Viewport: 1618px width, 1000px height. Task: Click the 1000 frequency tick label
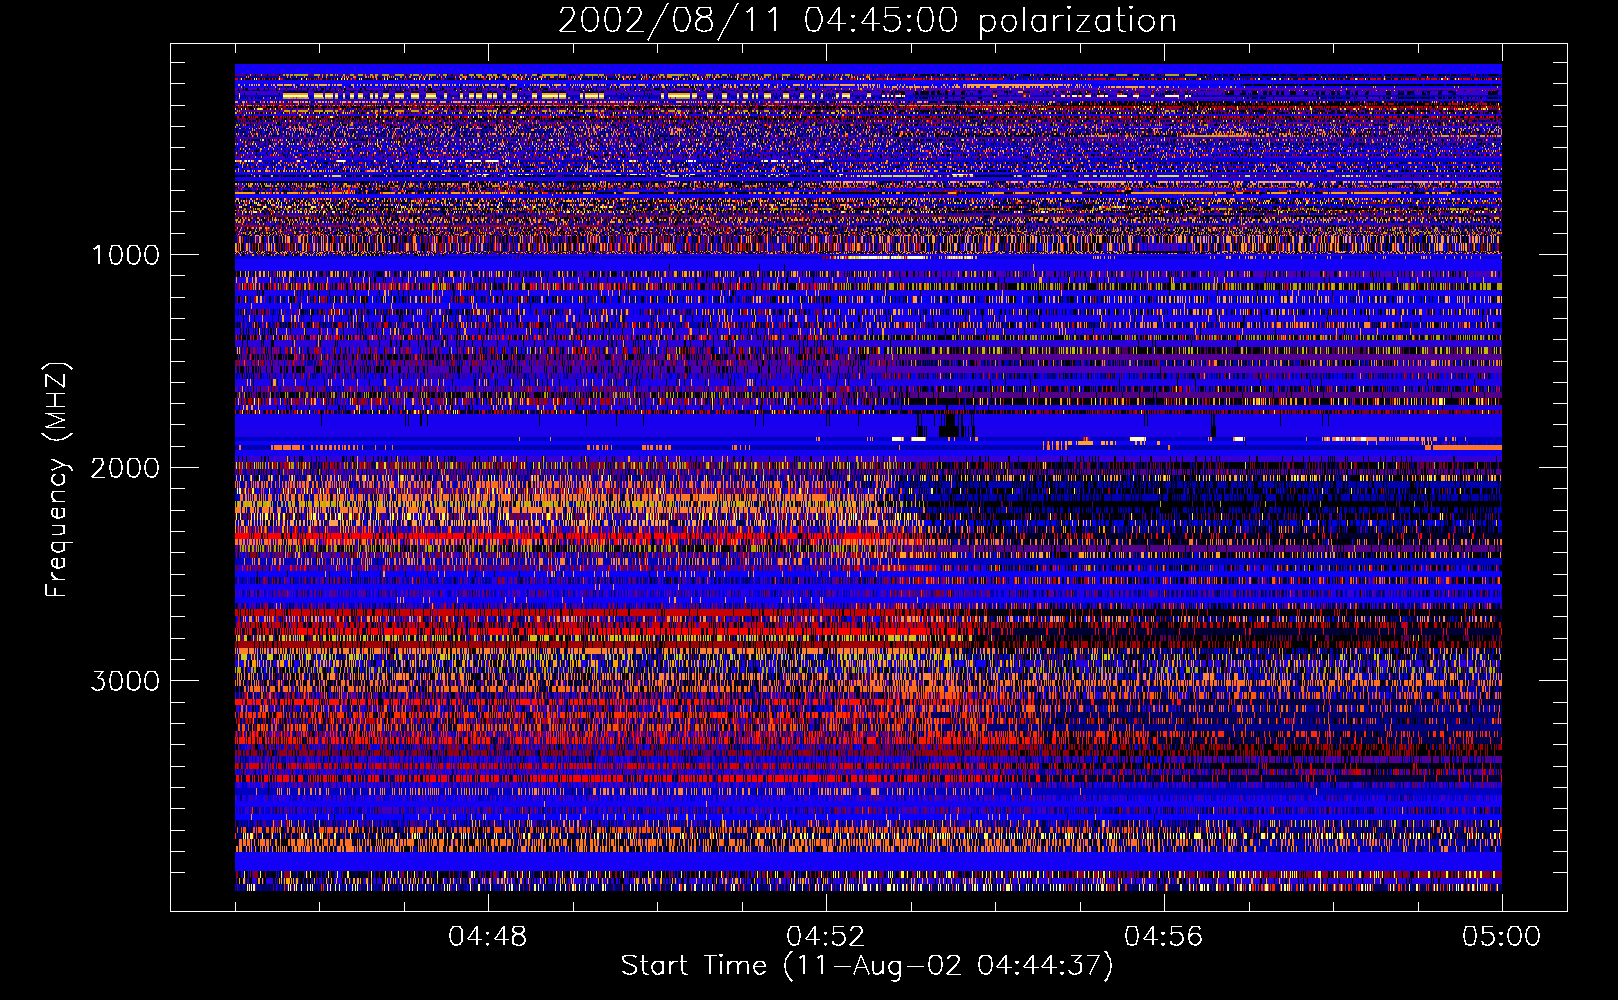point(125,255)
